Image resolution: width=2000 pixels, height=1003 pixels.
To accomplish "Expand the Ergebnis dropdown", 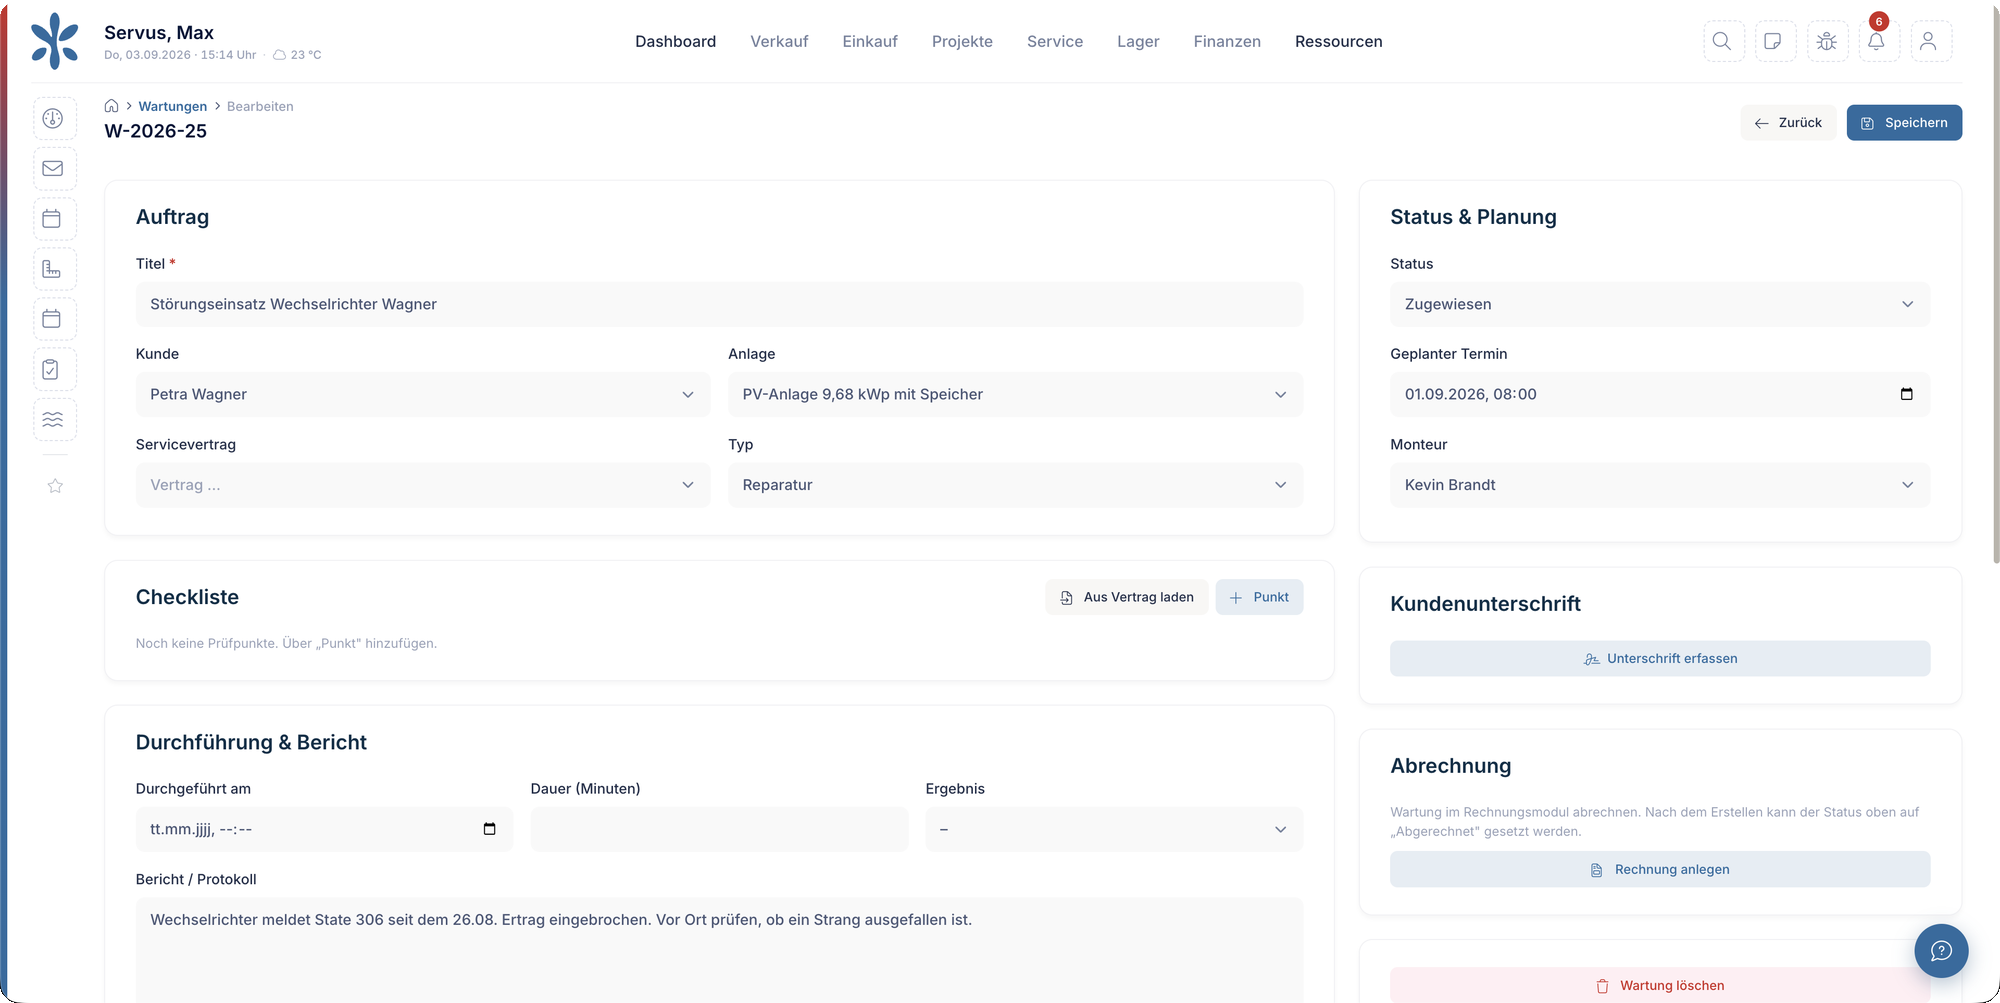I will [x=1114, y=829].
